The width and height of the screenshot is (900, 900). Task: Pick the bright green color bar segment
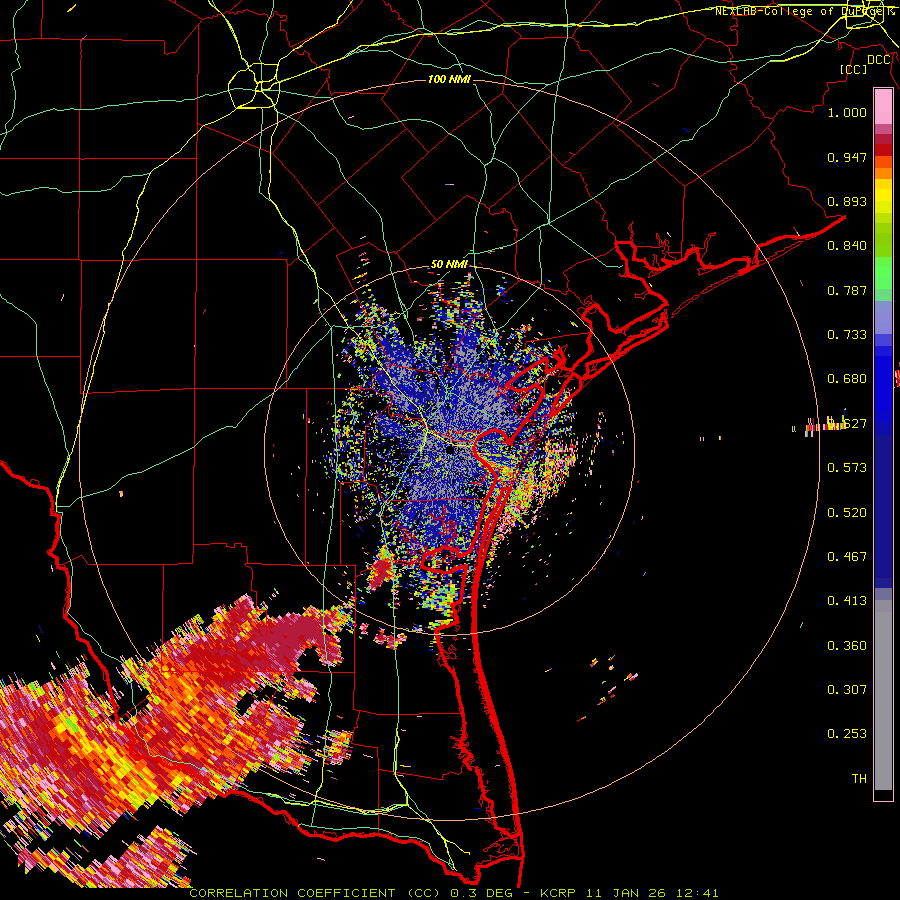pos(883,273)
